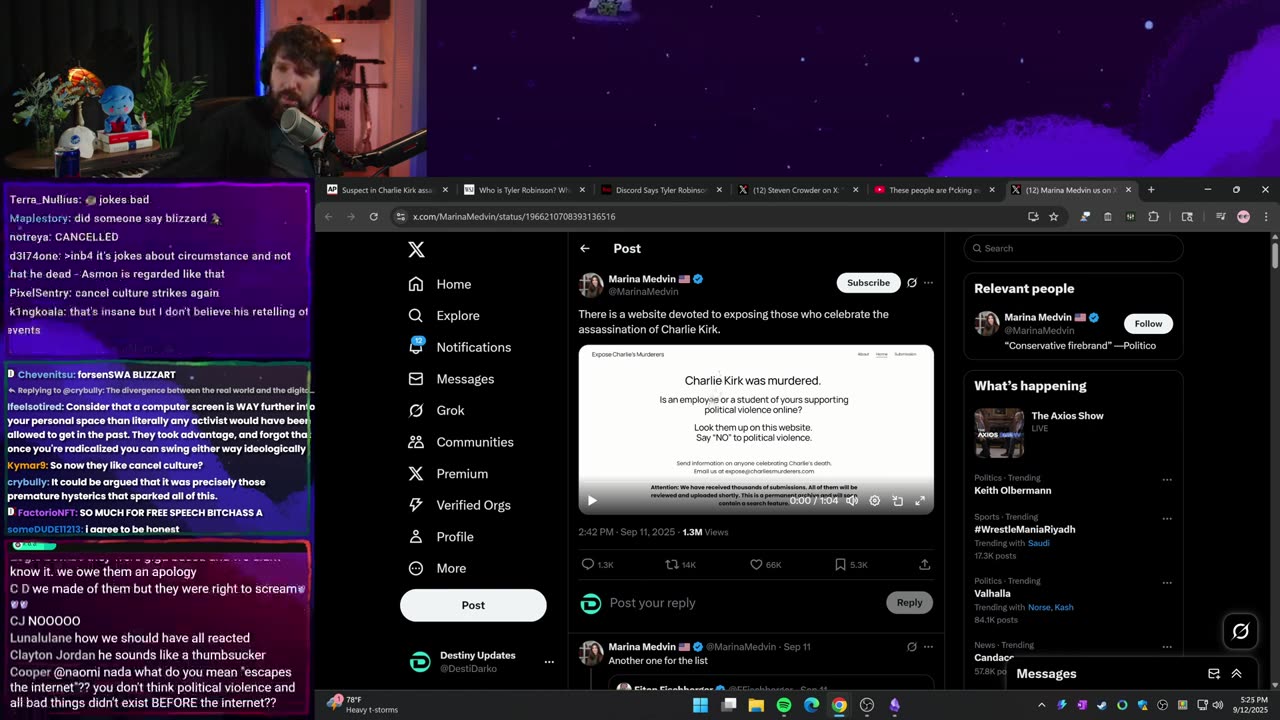Play the embedded video
The image size is (1280, 720).
pos(591,501)
